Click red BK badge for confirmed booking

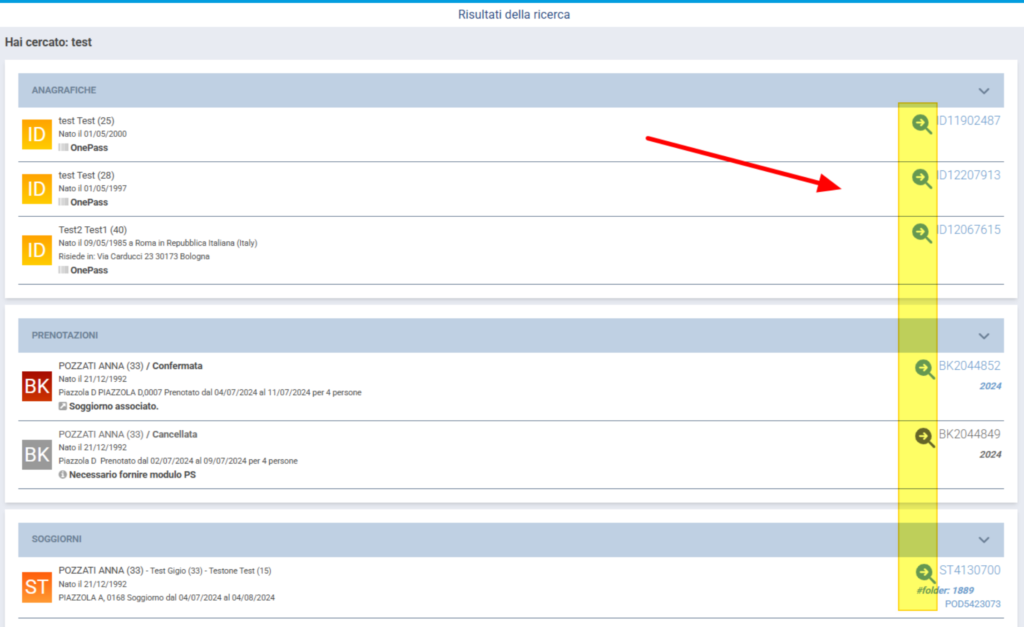[x=37, y=386]
